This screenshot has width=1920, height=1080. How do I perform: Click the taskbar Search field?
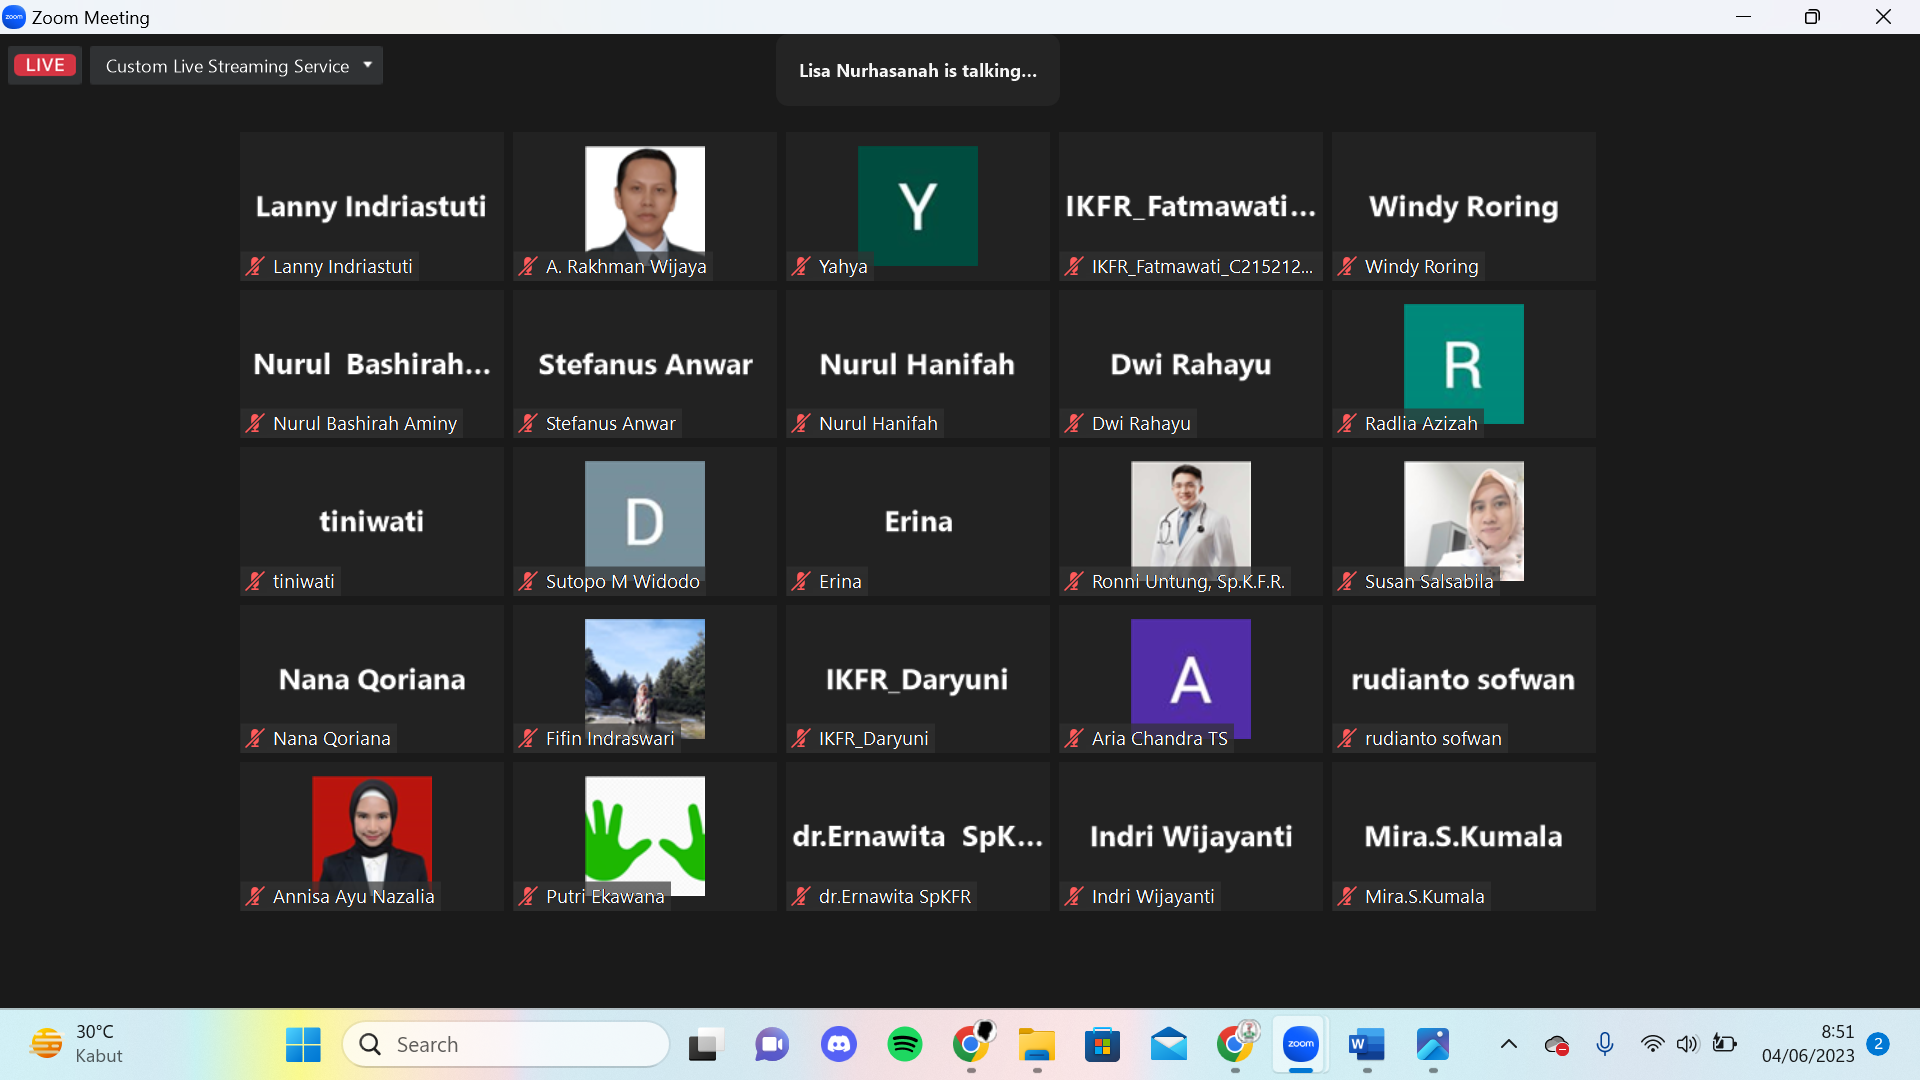point(506,1044)
